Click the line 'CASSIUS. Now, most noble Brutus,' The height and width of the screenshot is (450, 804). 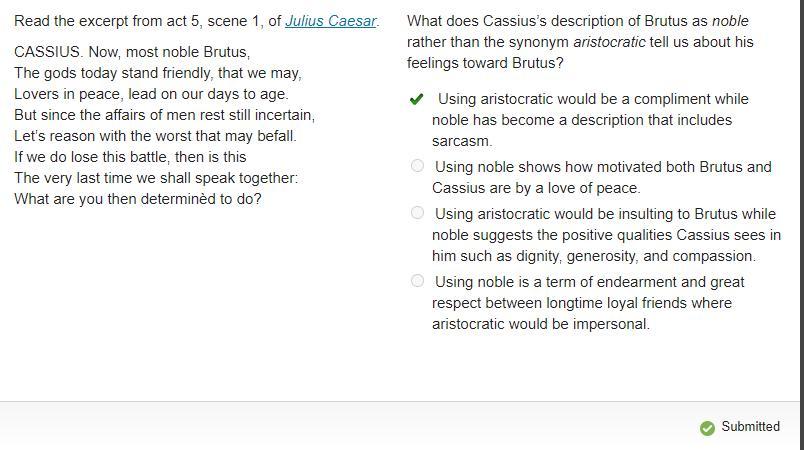pyautogui.click(x=132, y=52)
